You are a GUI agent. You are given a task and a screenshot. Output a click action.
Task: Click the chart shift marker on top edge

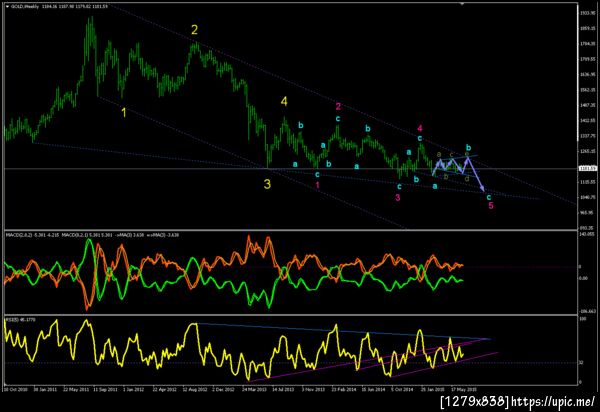pyautogui.click(x=462, y=4)
